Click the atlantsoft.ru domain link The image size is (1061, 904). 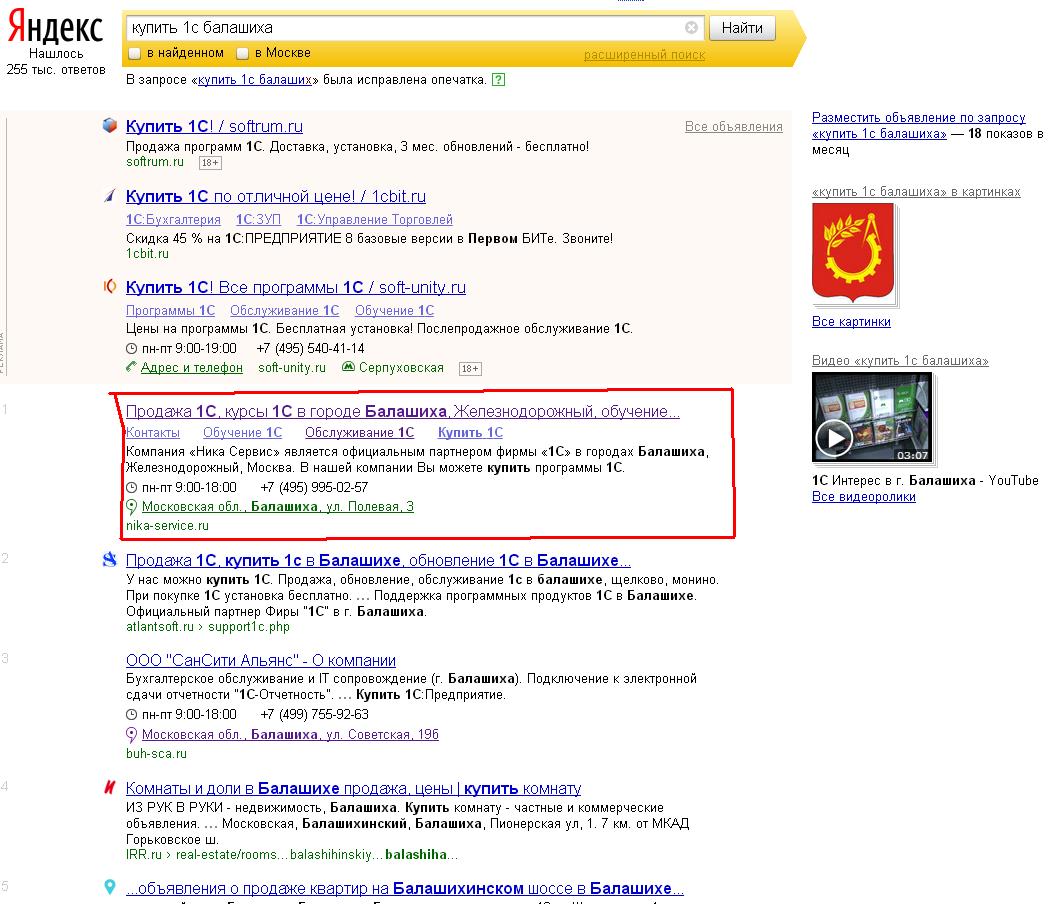(160, 627)
